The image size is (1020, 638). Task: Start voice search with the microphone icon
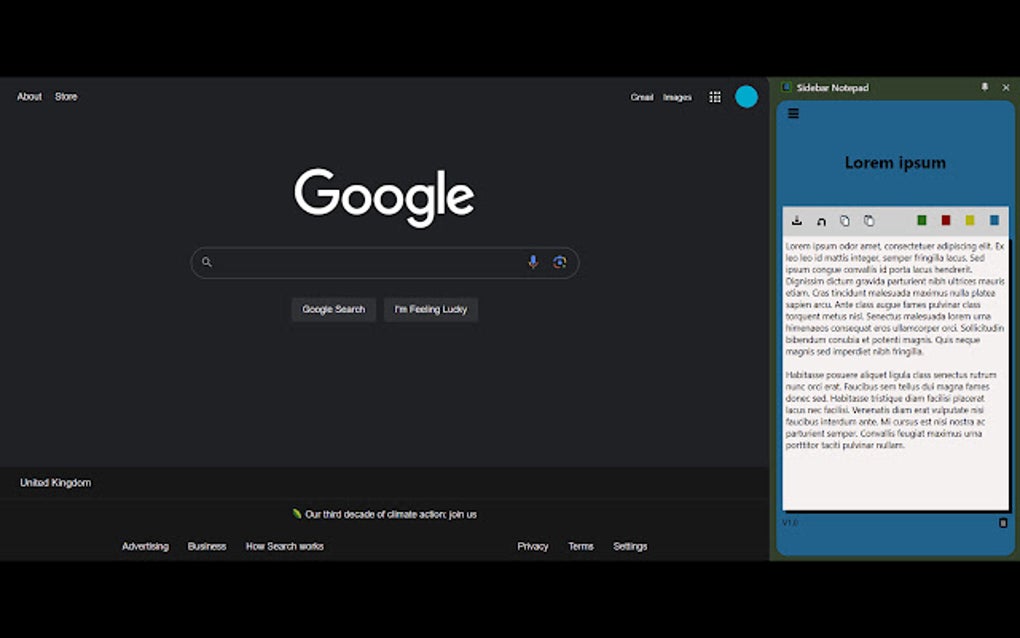coord(533,262)
